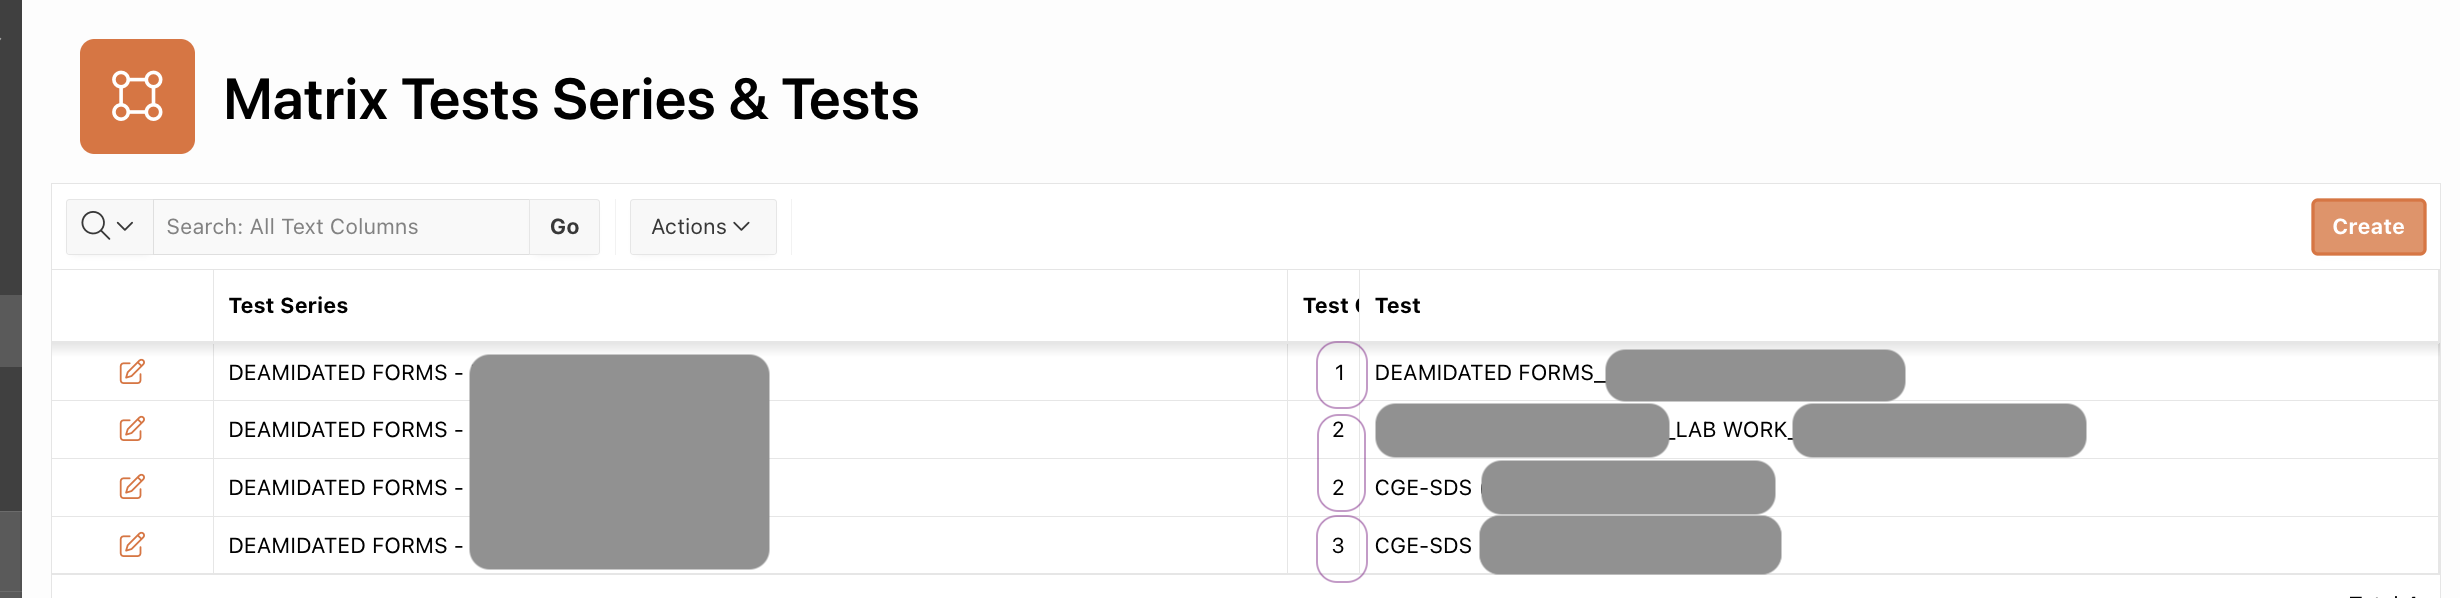This screenshot has height=598, width=2460.
Task: Click the Create button
Action: pyautogui.click(x=2367, y=227)
